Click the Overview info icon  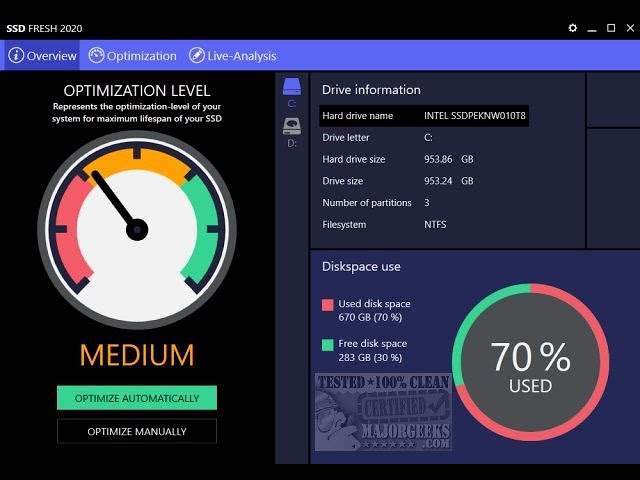[16, 55]
